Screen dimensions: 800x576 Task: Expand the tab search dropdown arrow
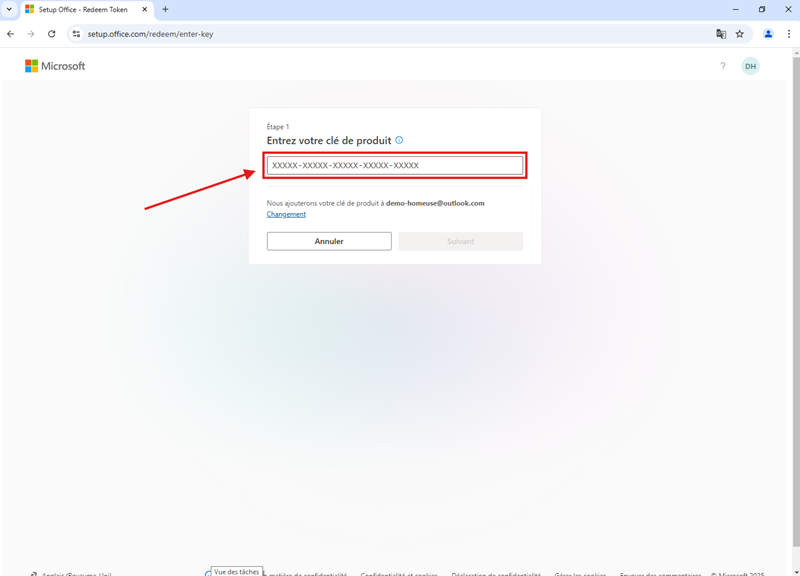click(9, 9)
